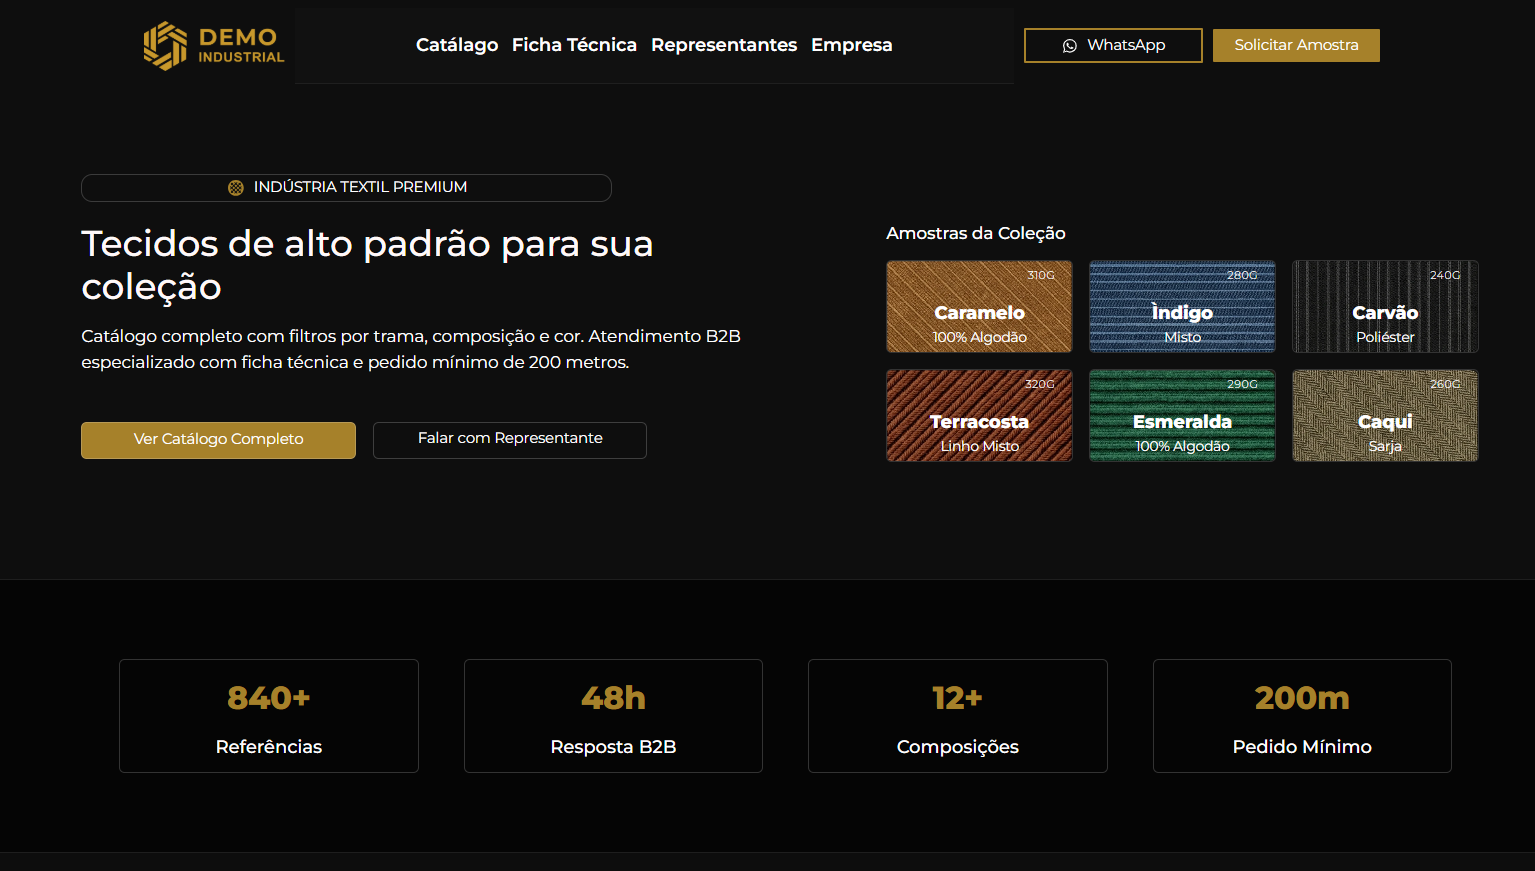The height and width of the screenshot is (871, 1535).
Task: Click the 290G label on Esmeralda swatch
Action: [1242, 384]
